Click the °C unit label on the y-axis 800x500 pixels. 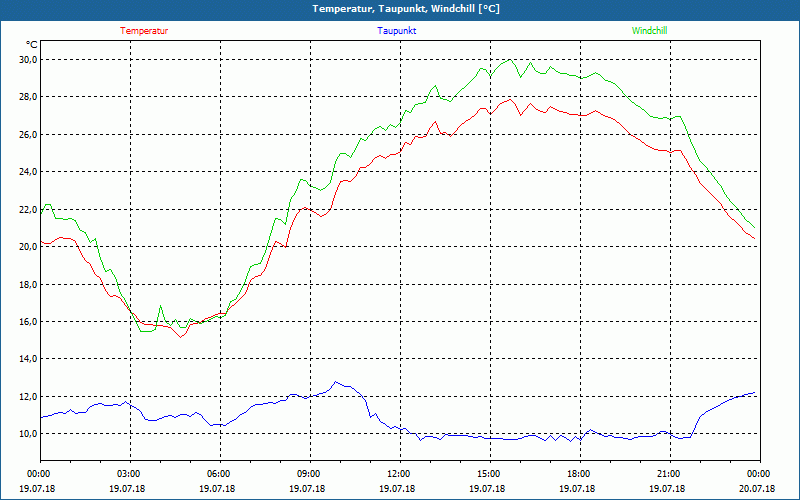pos(32,44)
